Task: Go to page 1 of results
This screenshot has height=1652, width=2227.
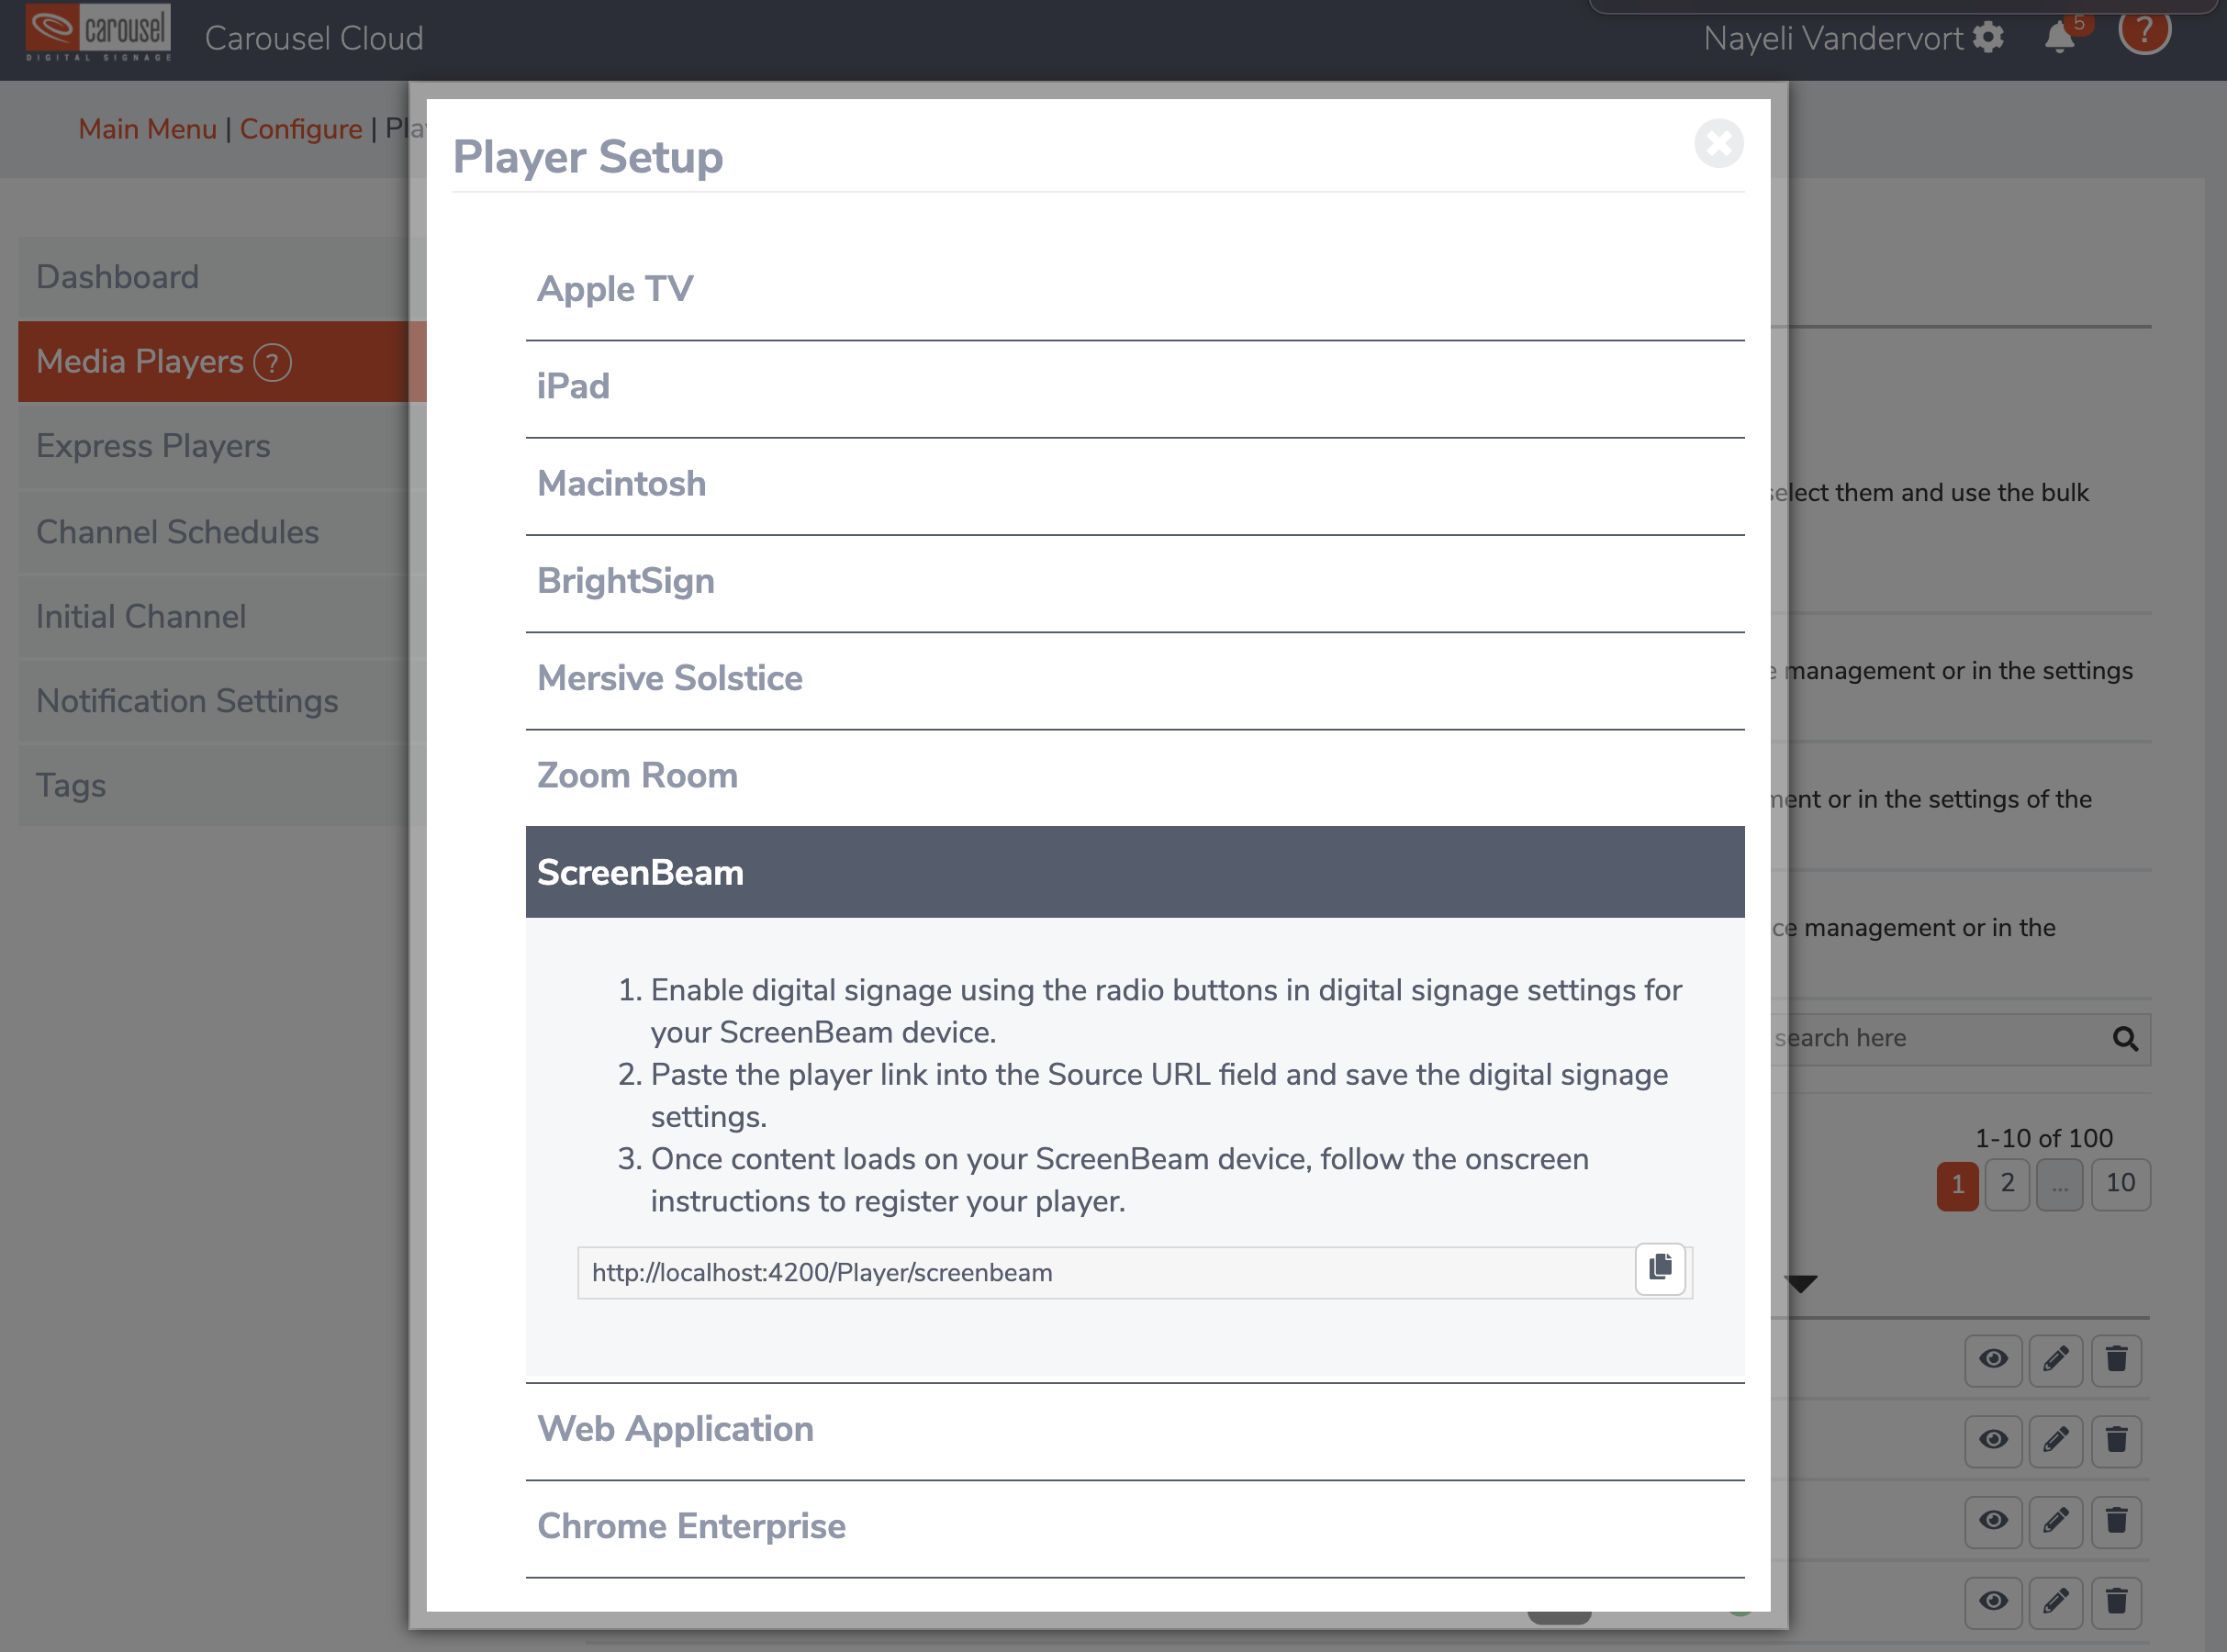Action: click(1957, 1185)
